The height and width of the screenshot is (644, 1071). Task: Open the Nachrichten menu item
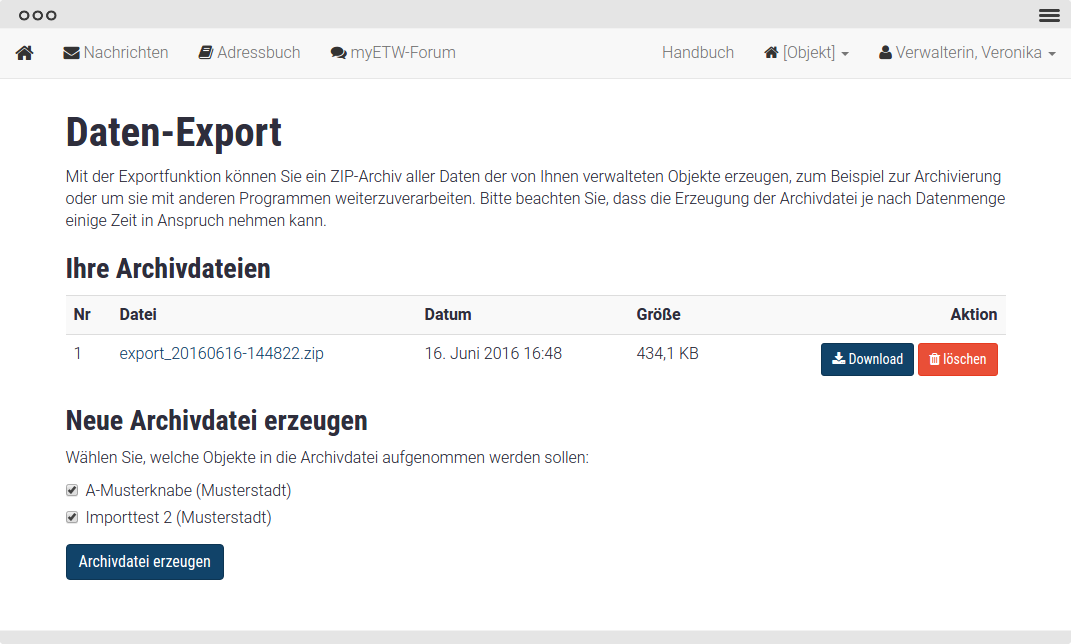tap(126, 53)
